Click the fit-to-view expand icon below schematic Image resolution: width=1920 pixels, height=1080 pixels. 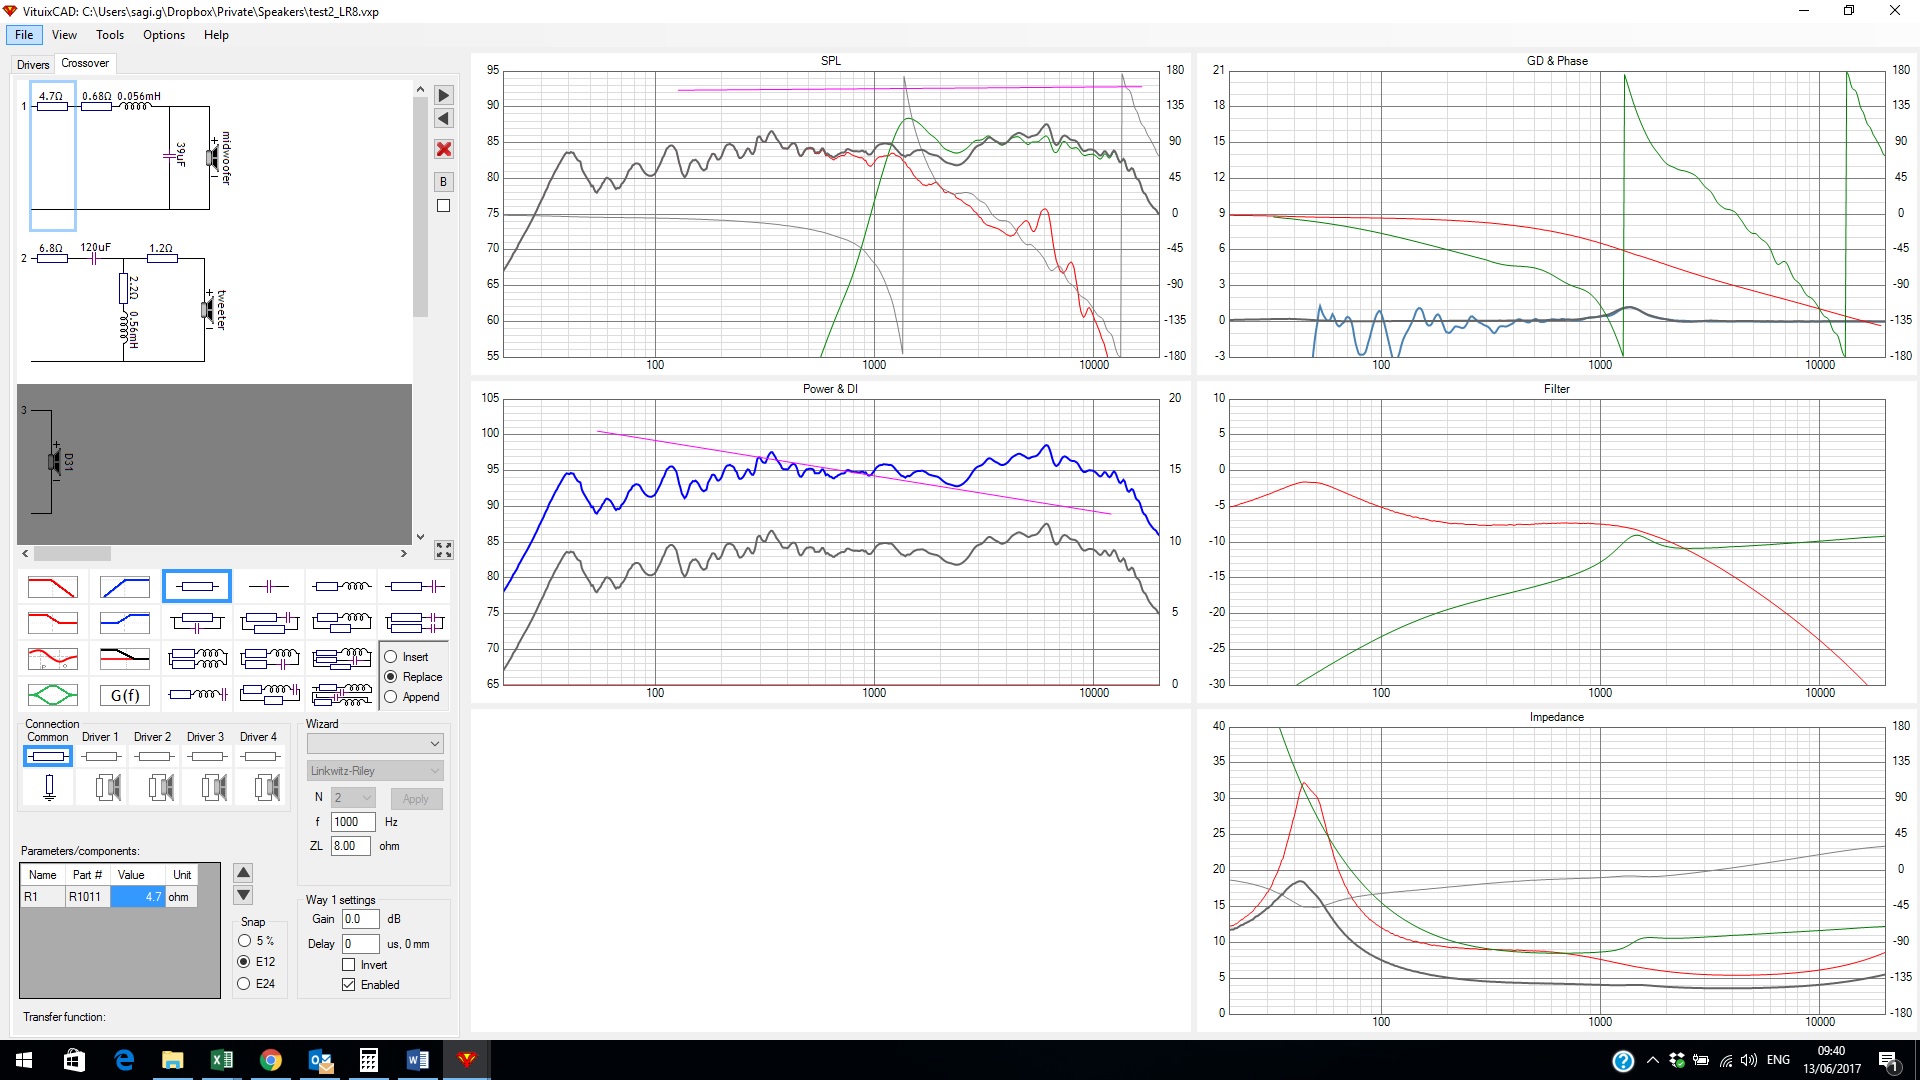pyautogui.click(x=444, y=551)
